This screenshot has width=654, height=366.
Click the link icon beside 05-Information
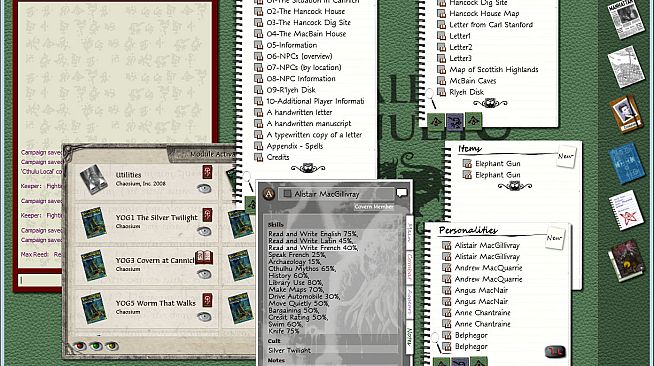click(259, 45)
